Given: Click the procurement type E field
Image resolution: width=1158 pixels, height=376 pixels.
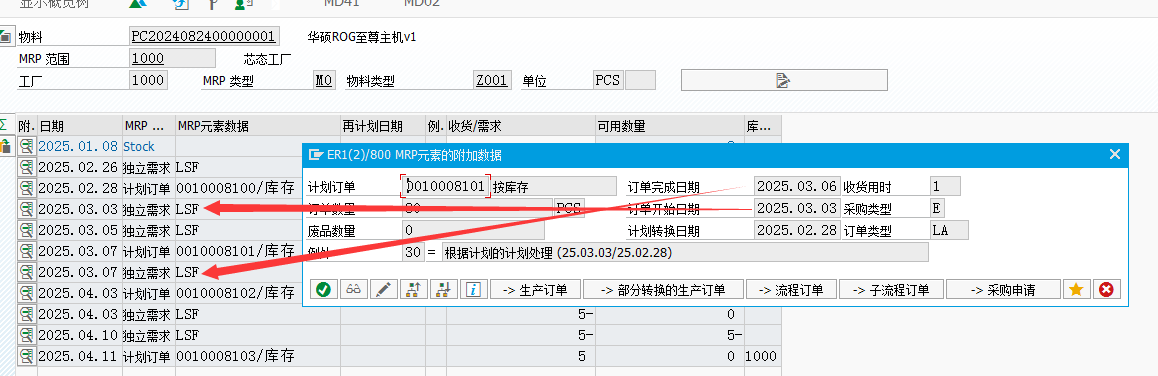Looking at the screenshot, I should coord(936,208).
